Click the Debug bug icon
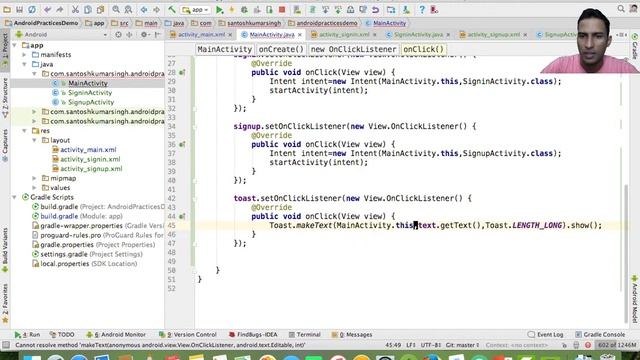The height and width of the screenshot is (360, 640). tap(244, 9)
